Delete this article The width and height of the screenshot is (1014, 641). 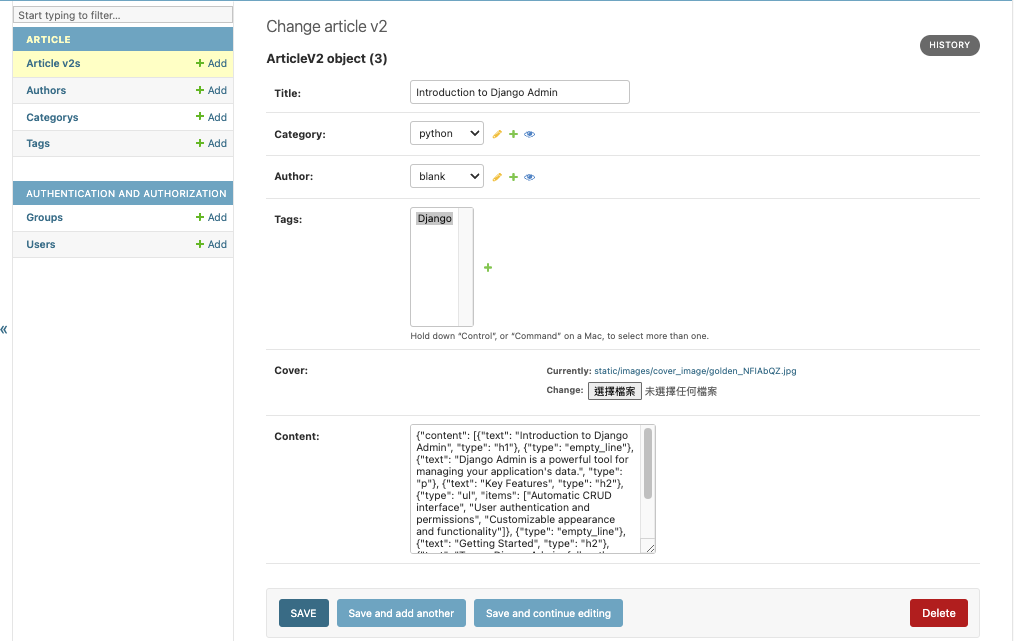coord(938,613)
